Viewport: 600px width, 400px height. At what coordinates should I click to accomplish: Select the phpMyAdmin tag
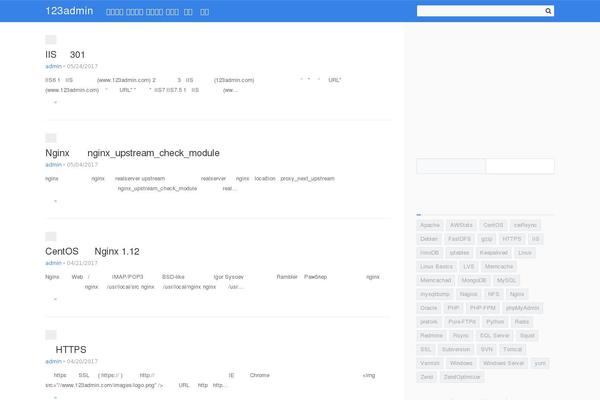[x=522, y=308]
